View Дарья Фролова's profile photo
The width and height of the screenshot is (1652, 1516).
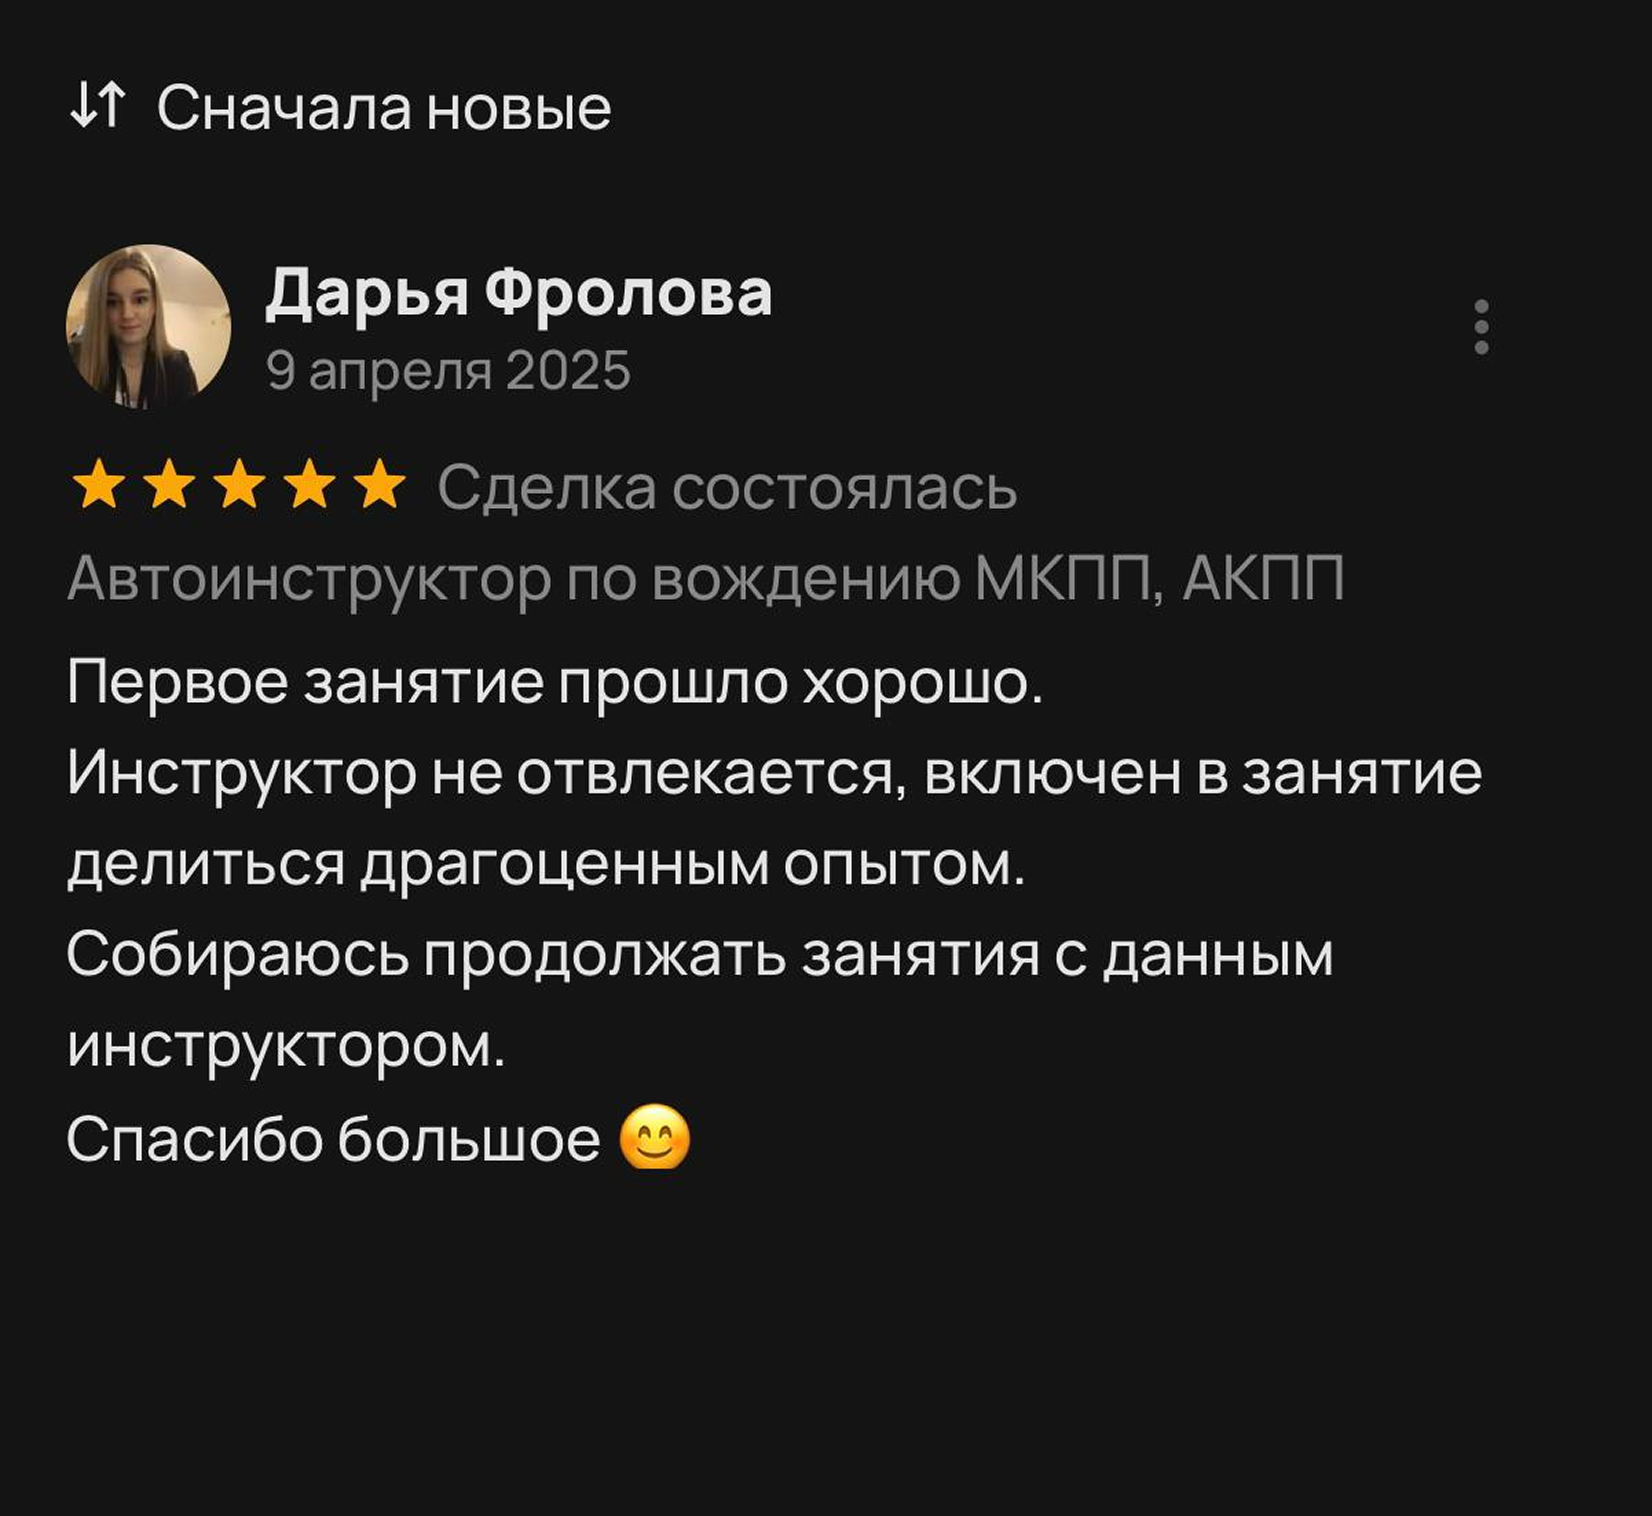point(148,326)
